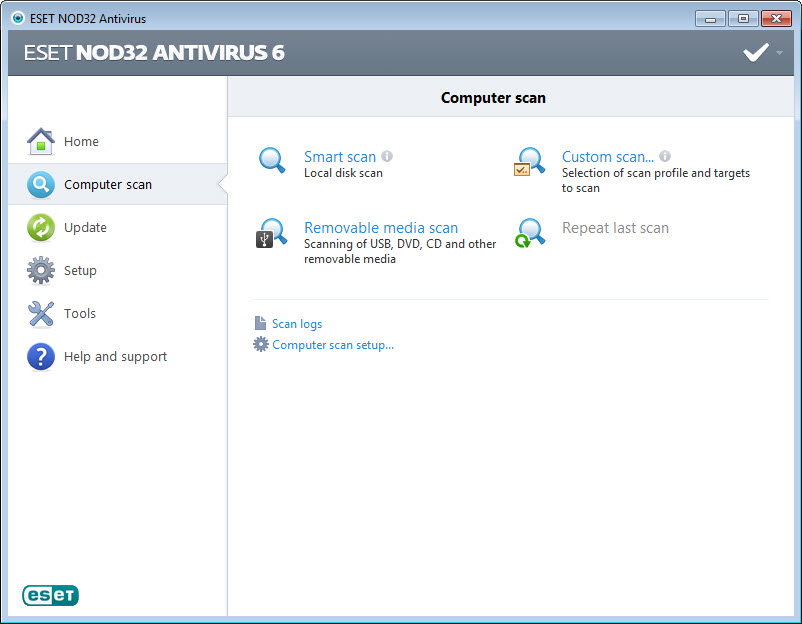Launch the Custom scan... option
This screenshot has height=624, width=802.
pyautogui.click(x=608, y=157)
